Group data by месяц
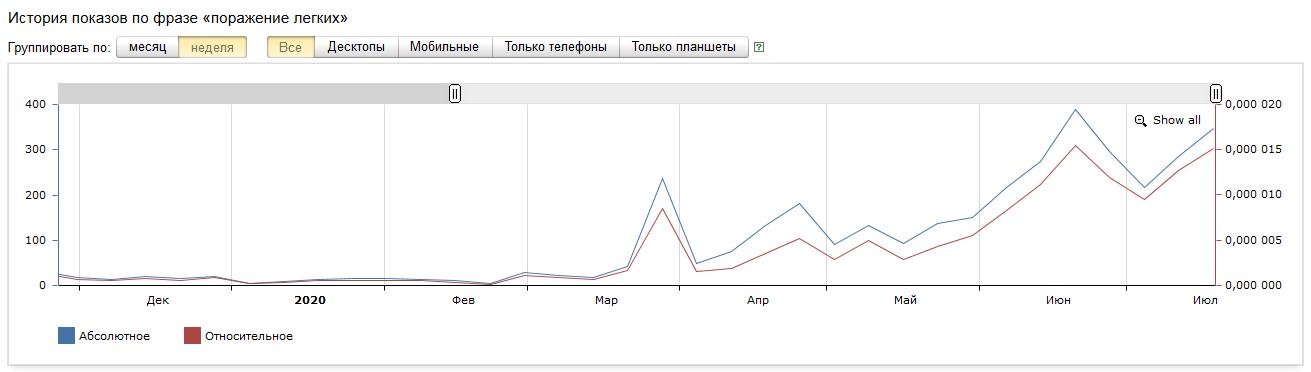1311x372 pixels. pos(148,47)
